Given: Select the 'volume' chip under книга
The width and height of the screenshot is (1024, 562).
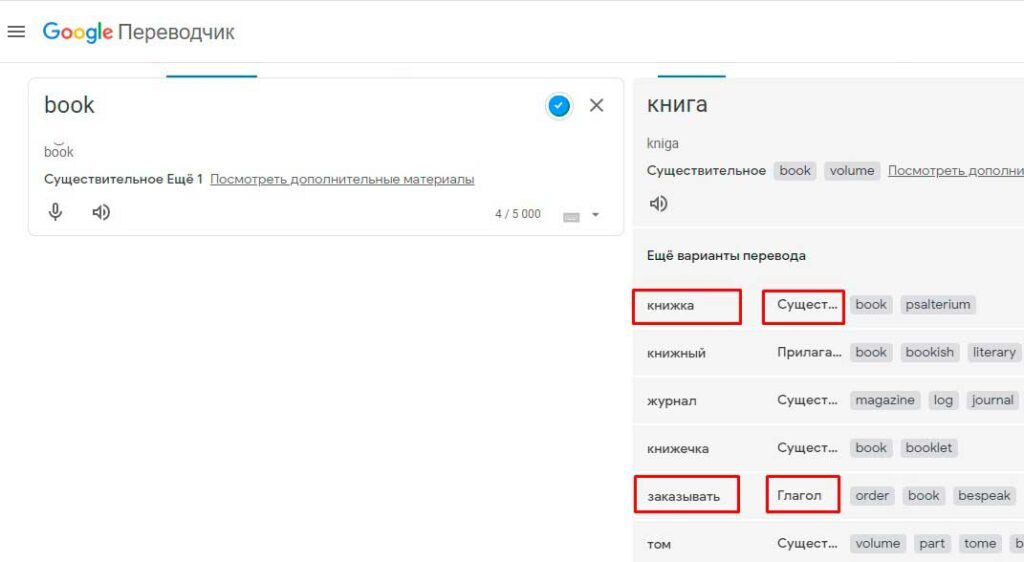Looking at the screenshot, I should click(852, 171).
